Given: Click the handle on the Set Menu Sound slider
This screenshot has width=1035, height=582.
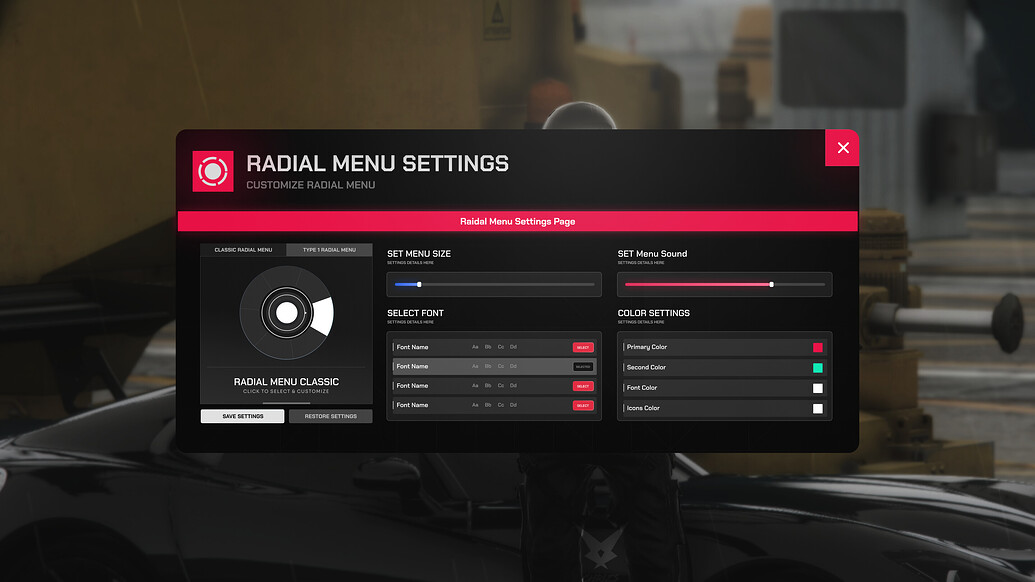Looking at the screenshot, I should [771, 284].
